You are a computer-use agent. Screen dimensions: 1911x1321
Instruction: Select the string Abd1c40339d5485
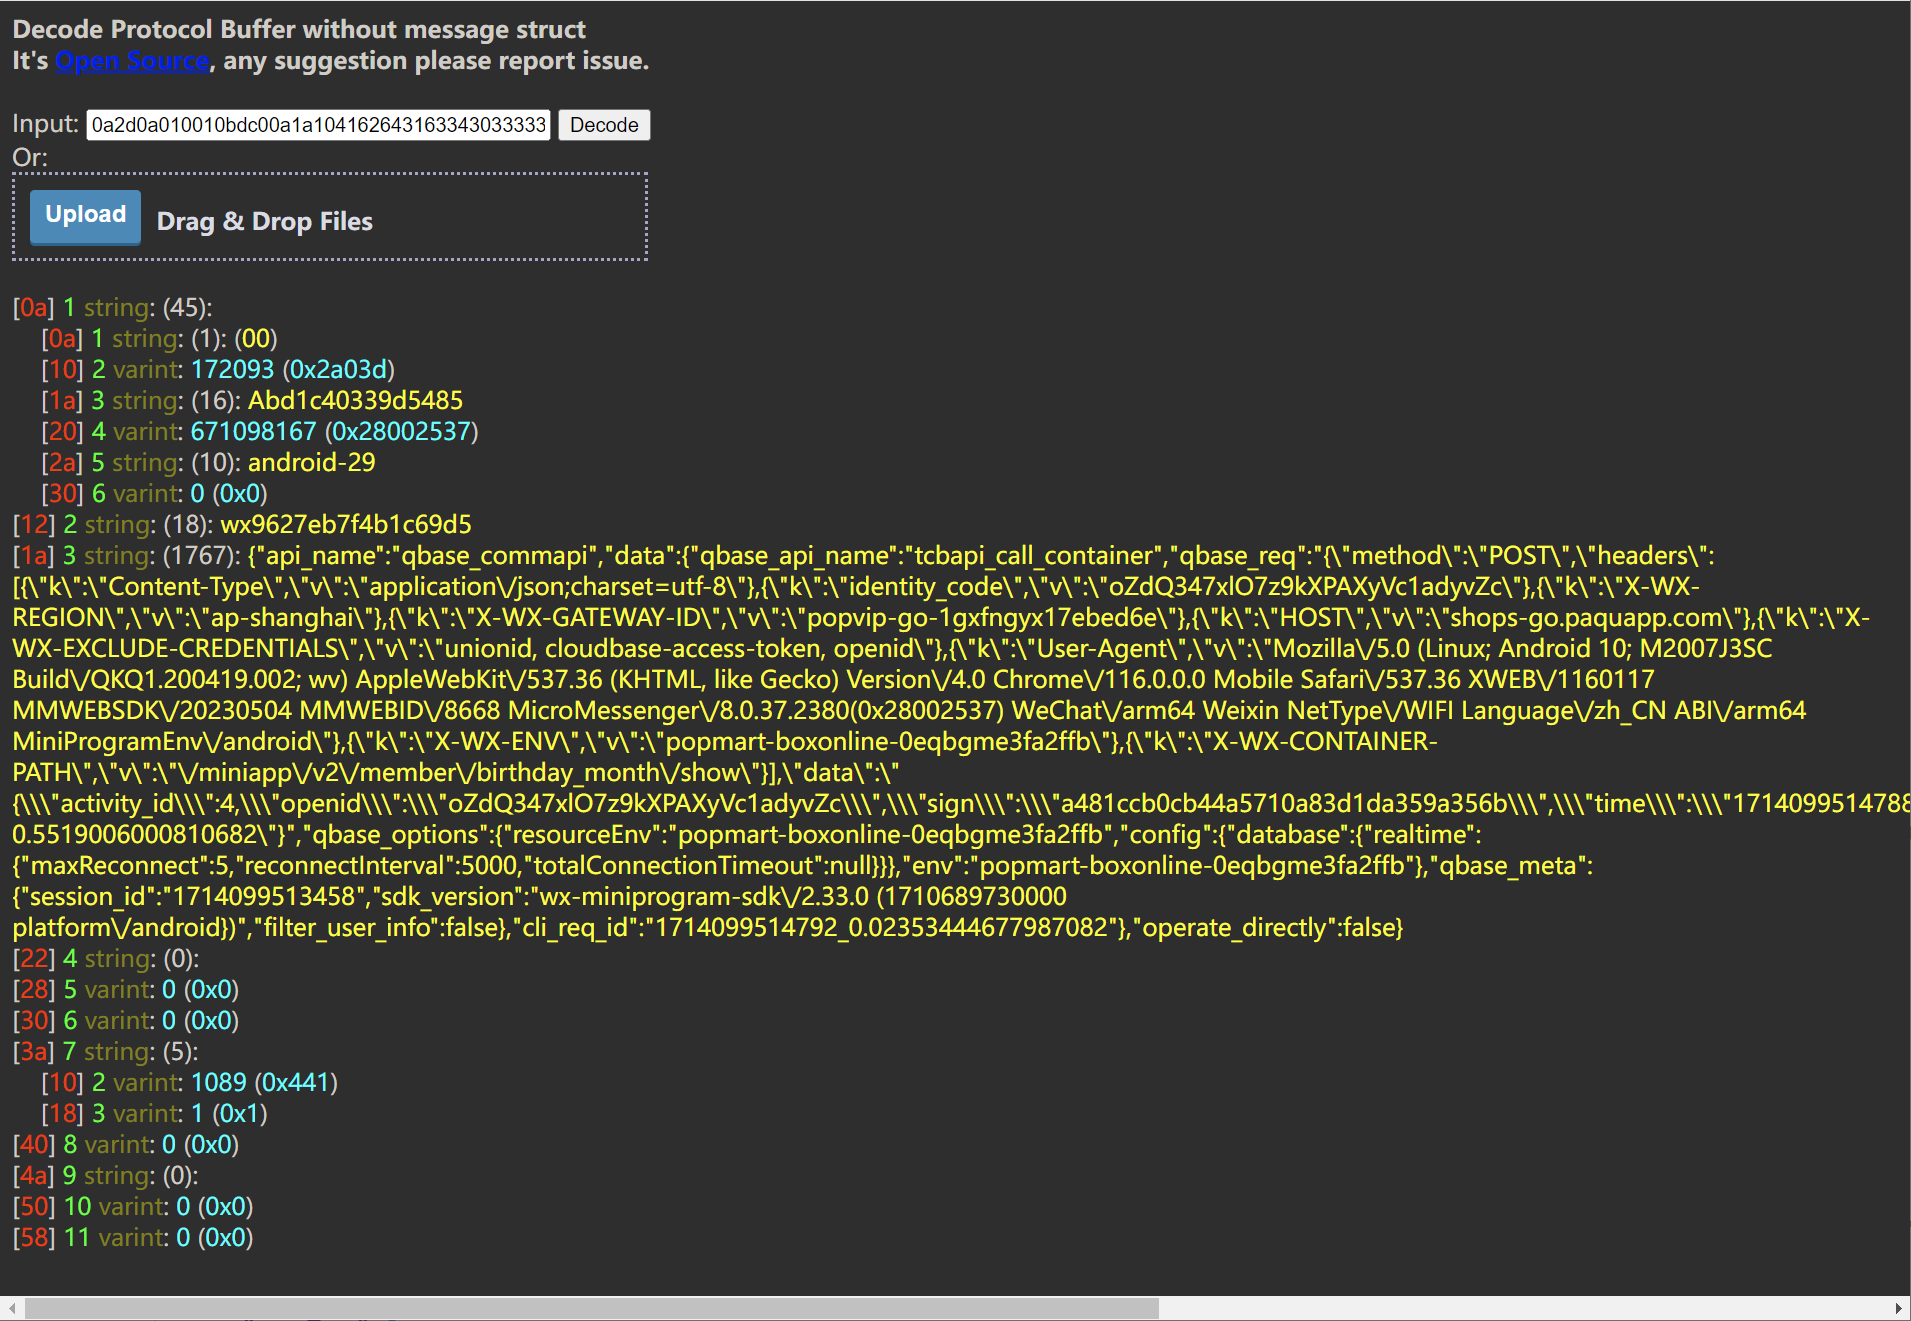point(355,401)
